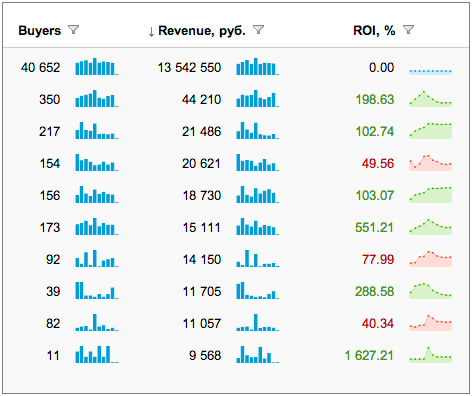Screen dimensions: 472x396
Task: Click the descending sort arrow beside Revenue
Action: pos(151,32)
